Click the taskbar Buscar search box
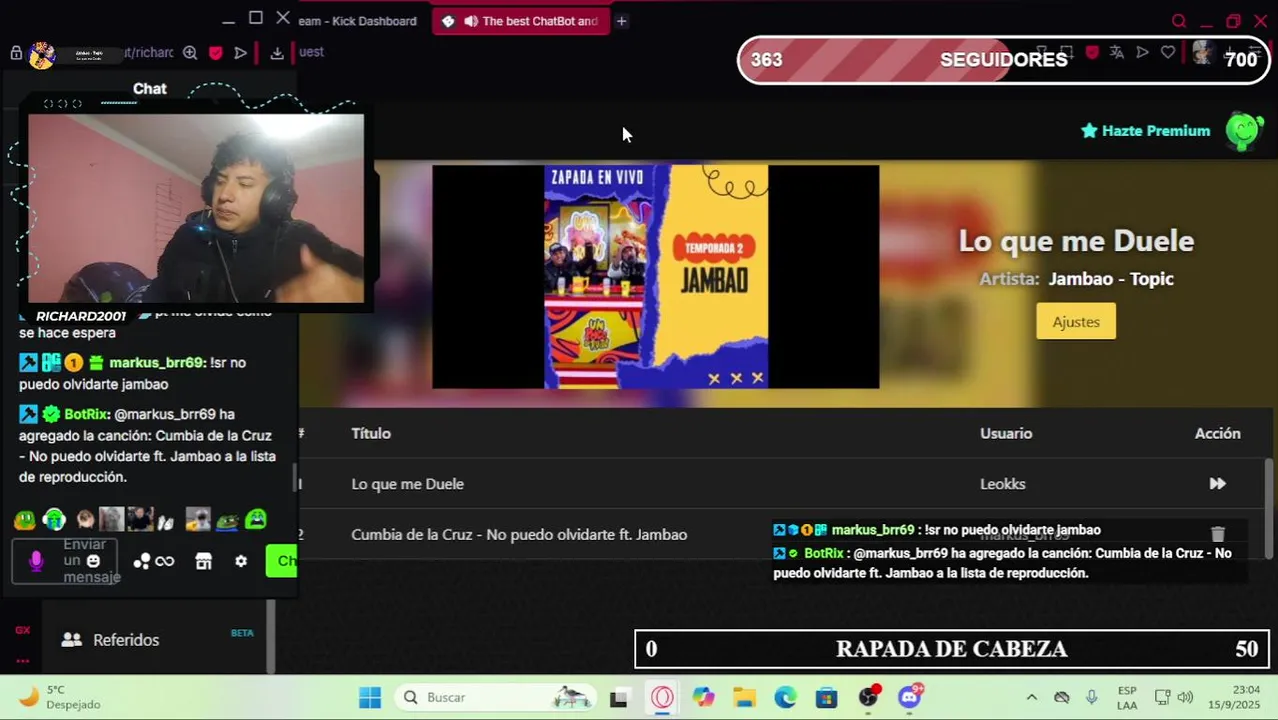 [496, 698]
